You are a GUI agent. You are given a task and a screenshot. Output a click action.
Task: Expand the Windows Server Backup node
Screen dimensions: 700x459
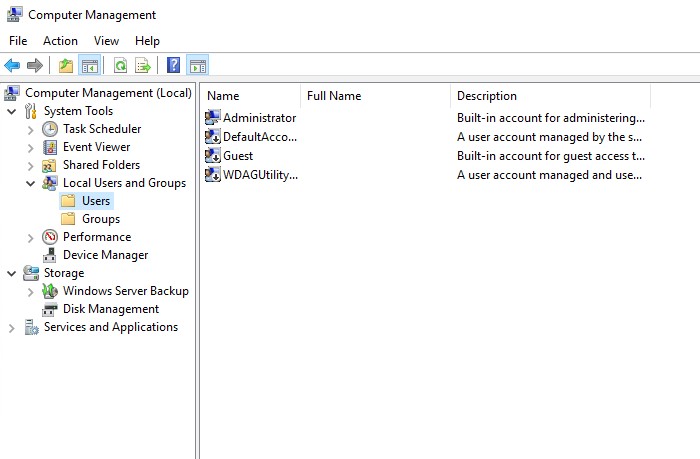30,292
